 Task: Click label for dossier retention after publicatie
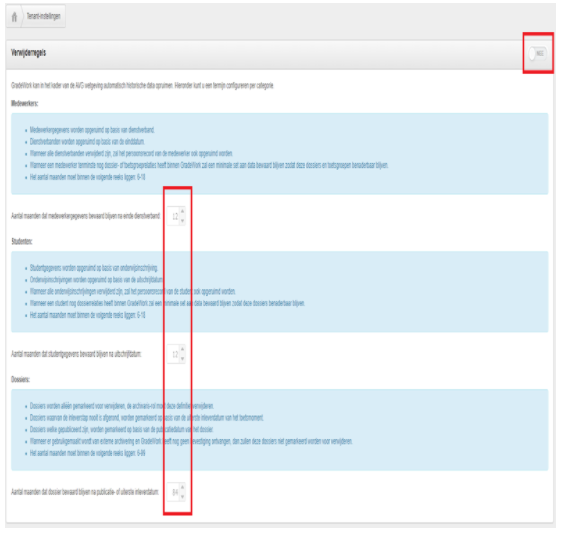(x=85, y=492)
